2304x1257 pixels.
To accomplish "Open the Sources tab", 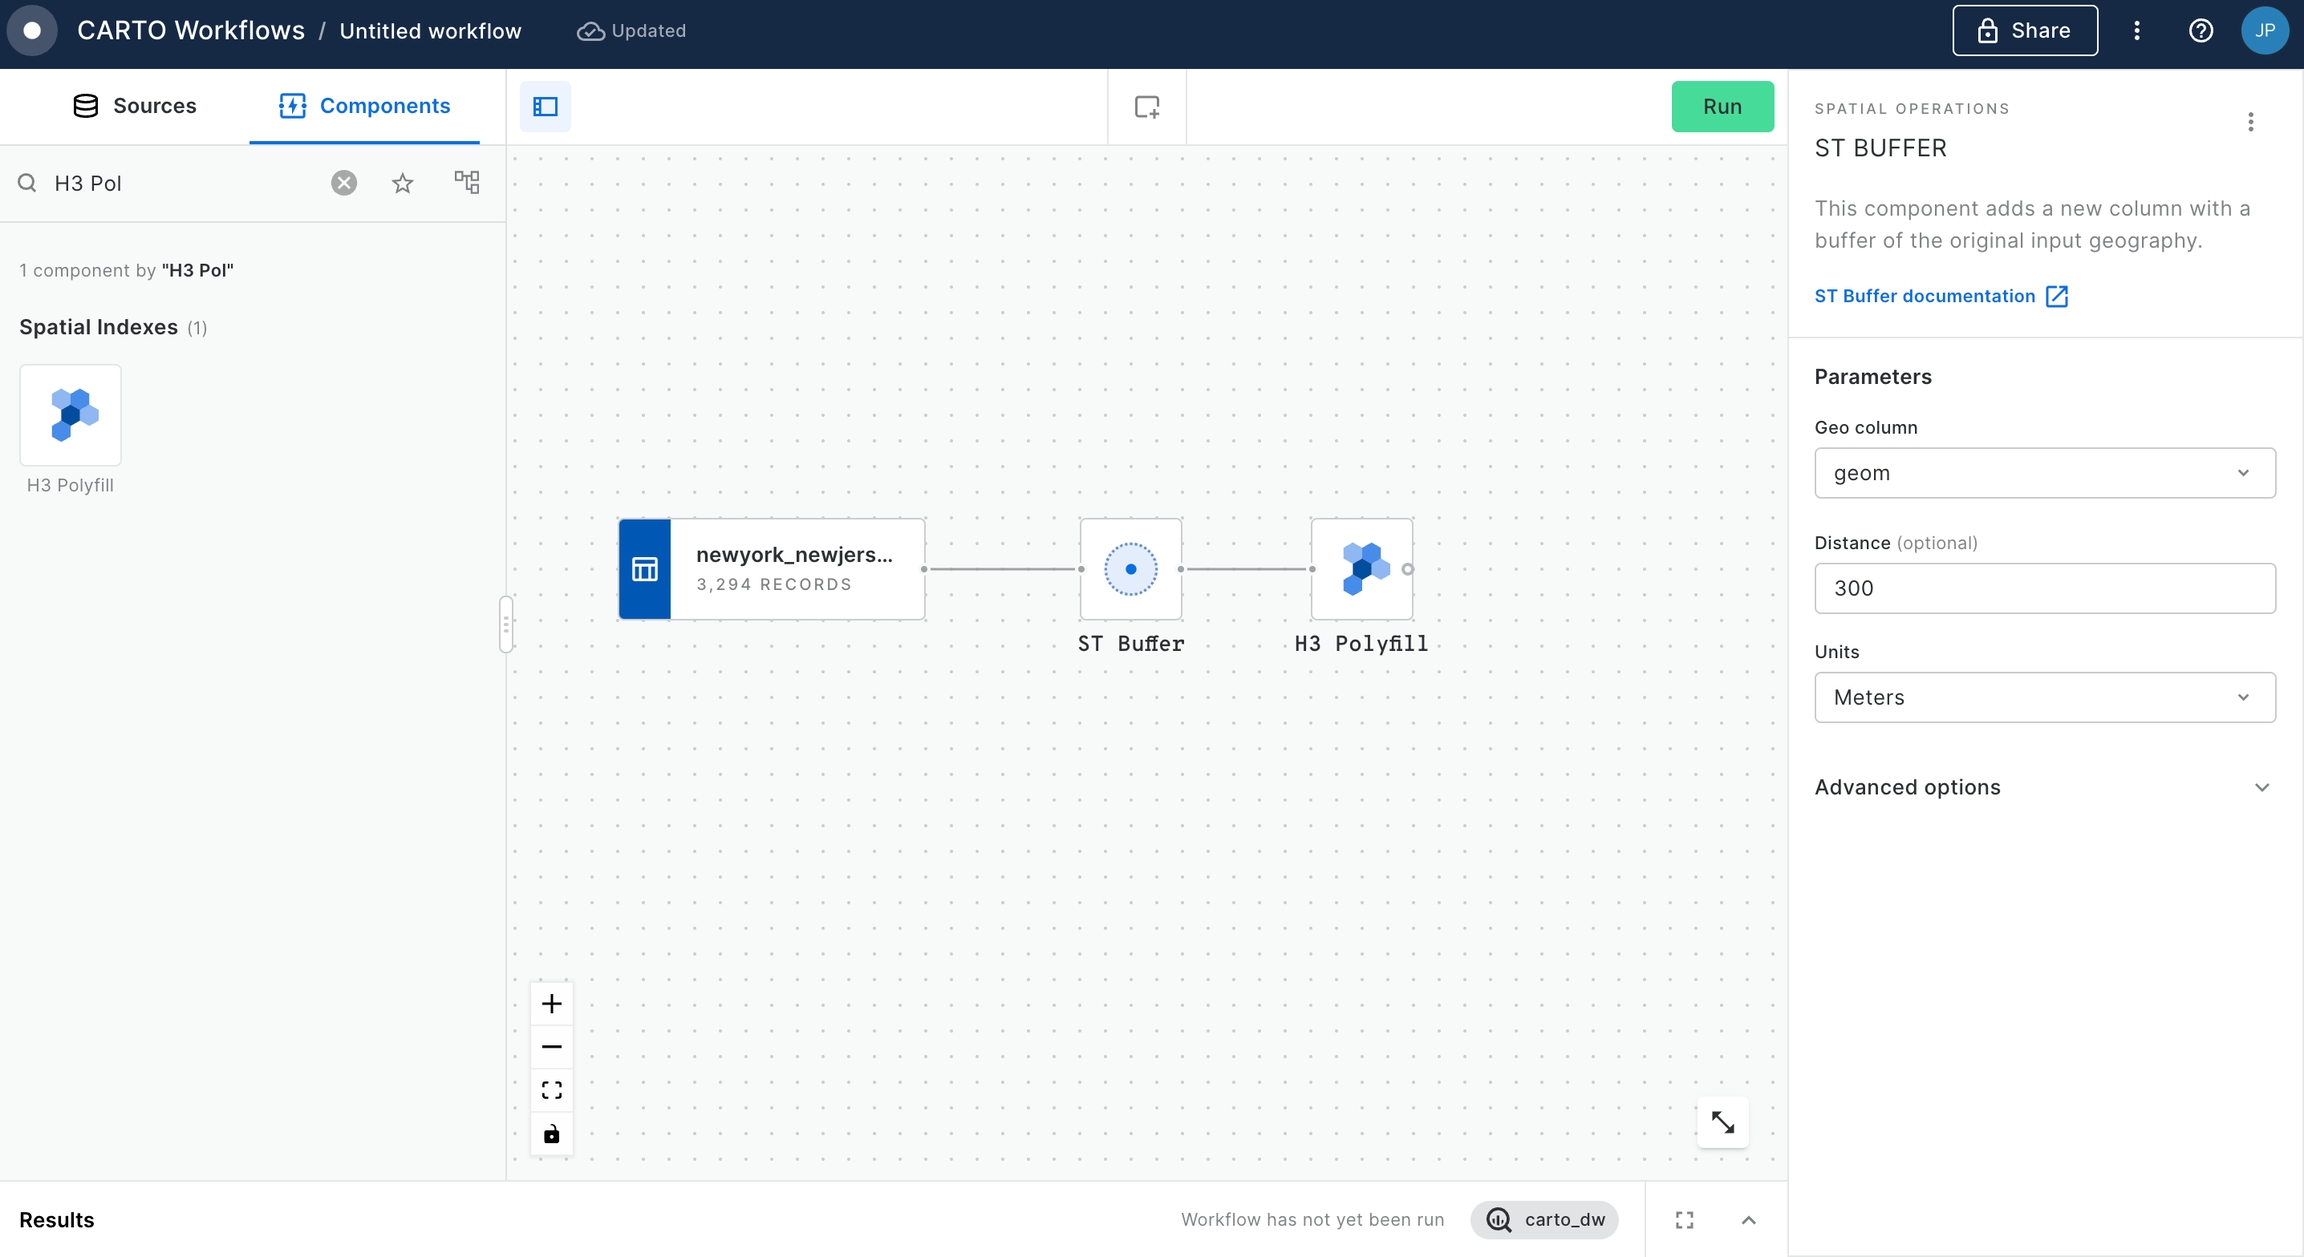I will tap(135, 106).
